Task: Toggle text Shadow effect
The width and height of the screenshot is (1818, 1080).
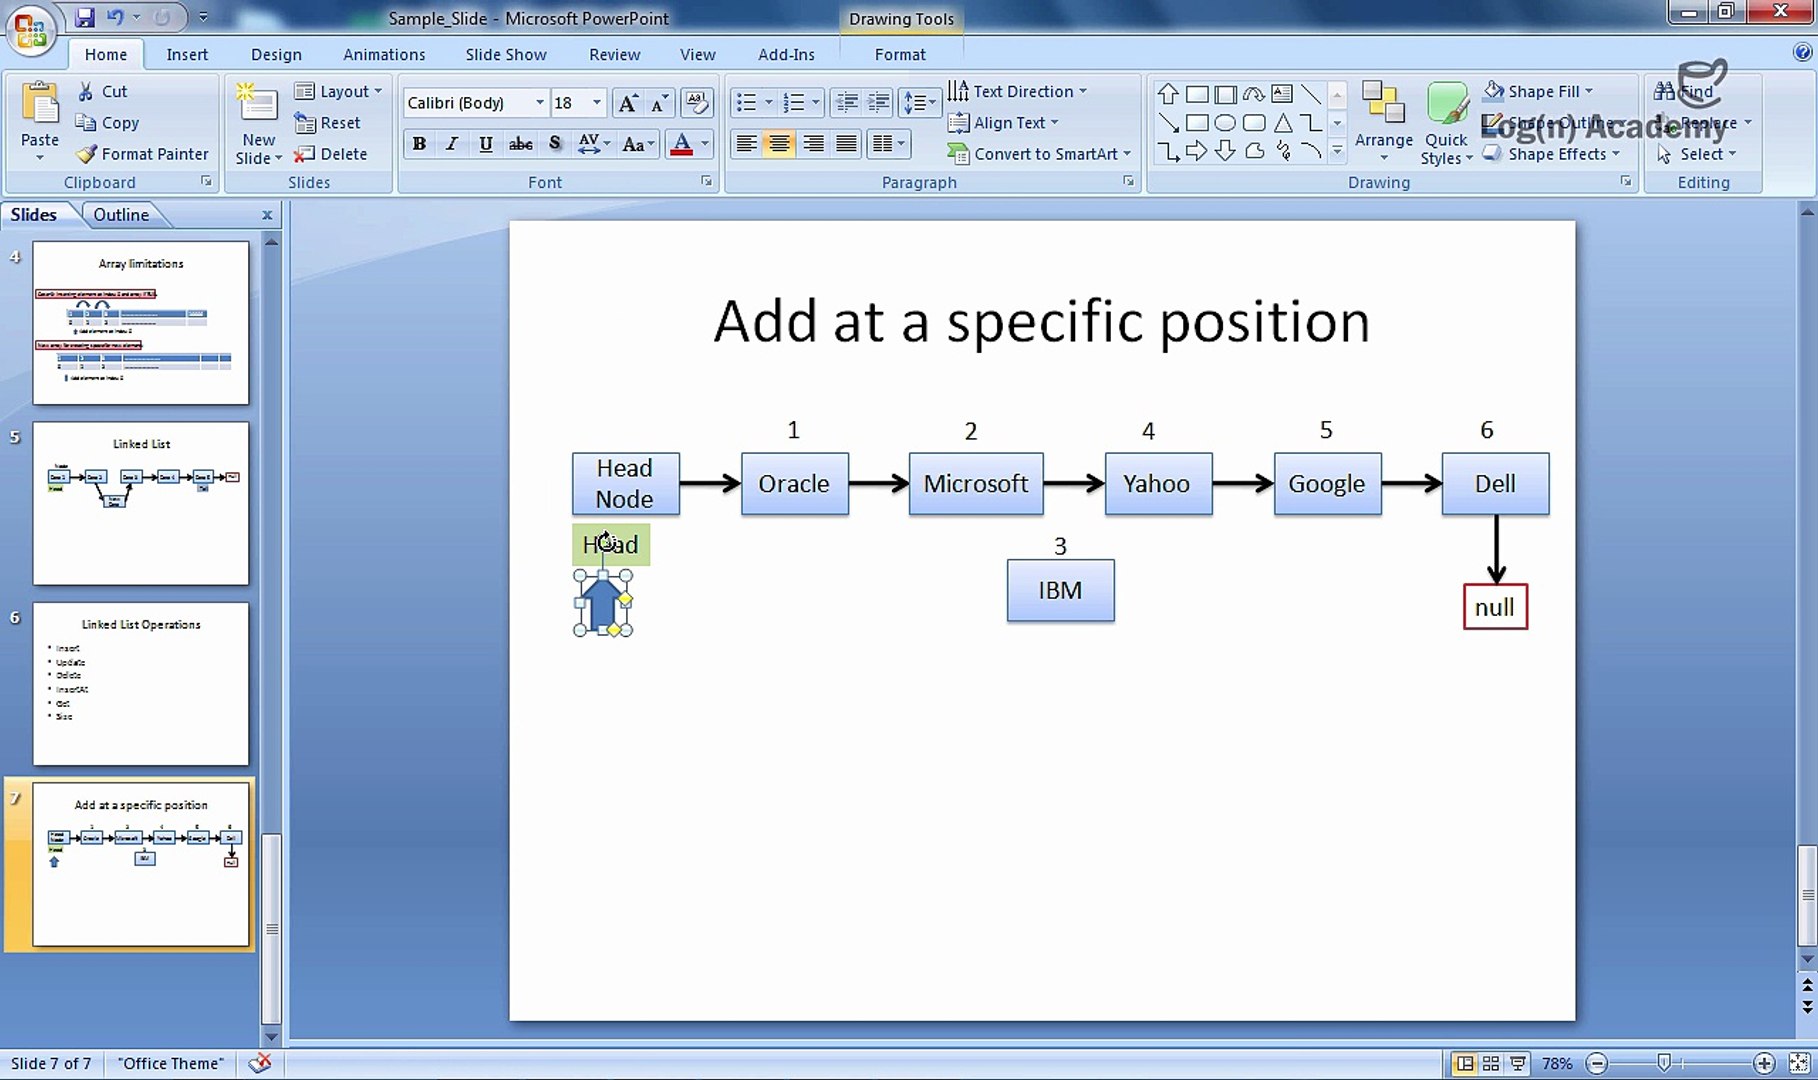Action: coord(554,144)
